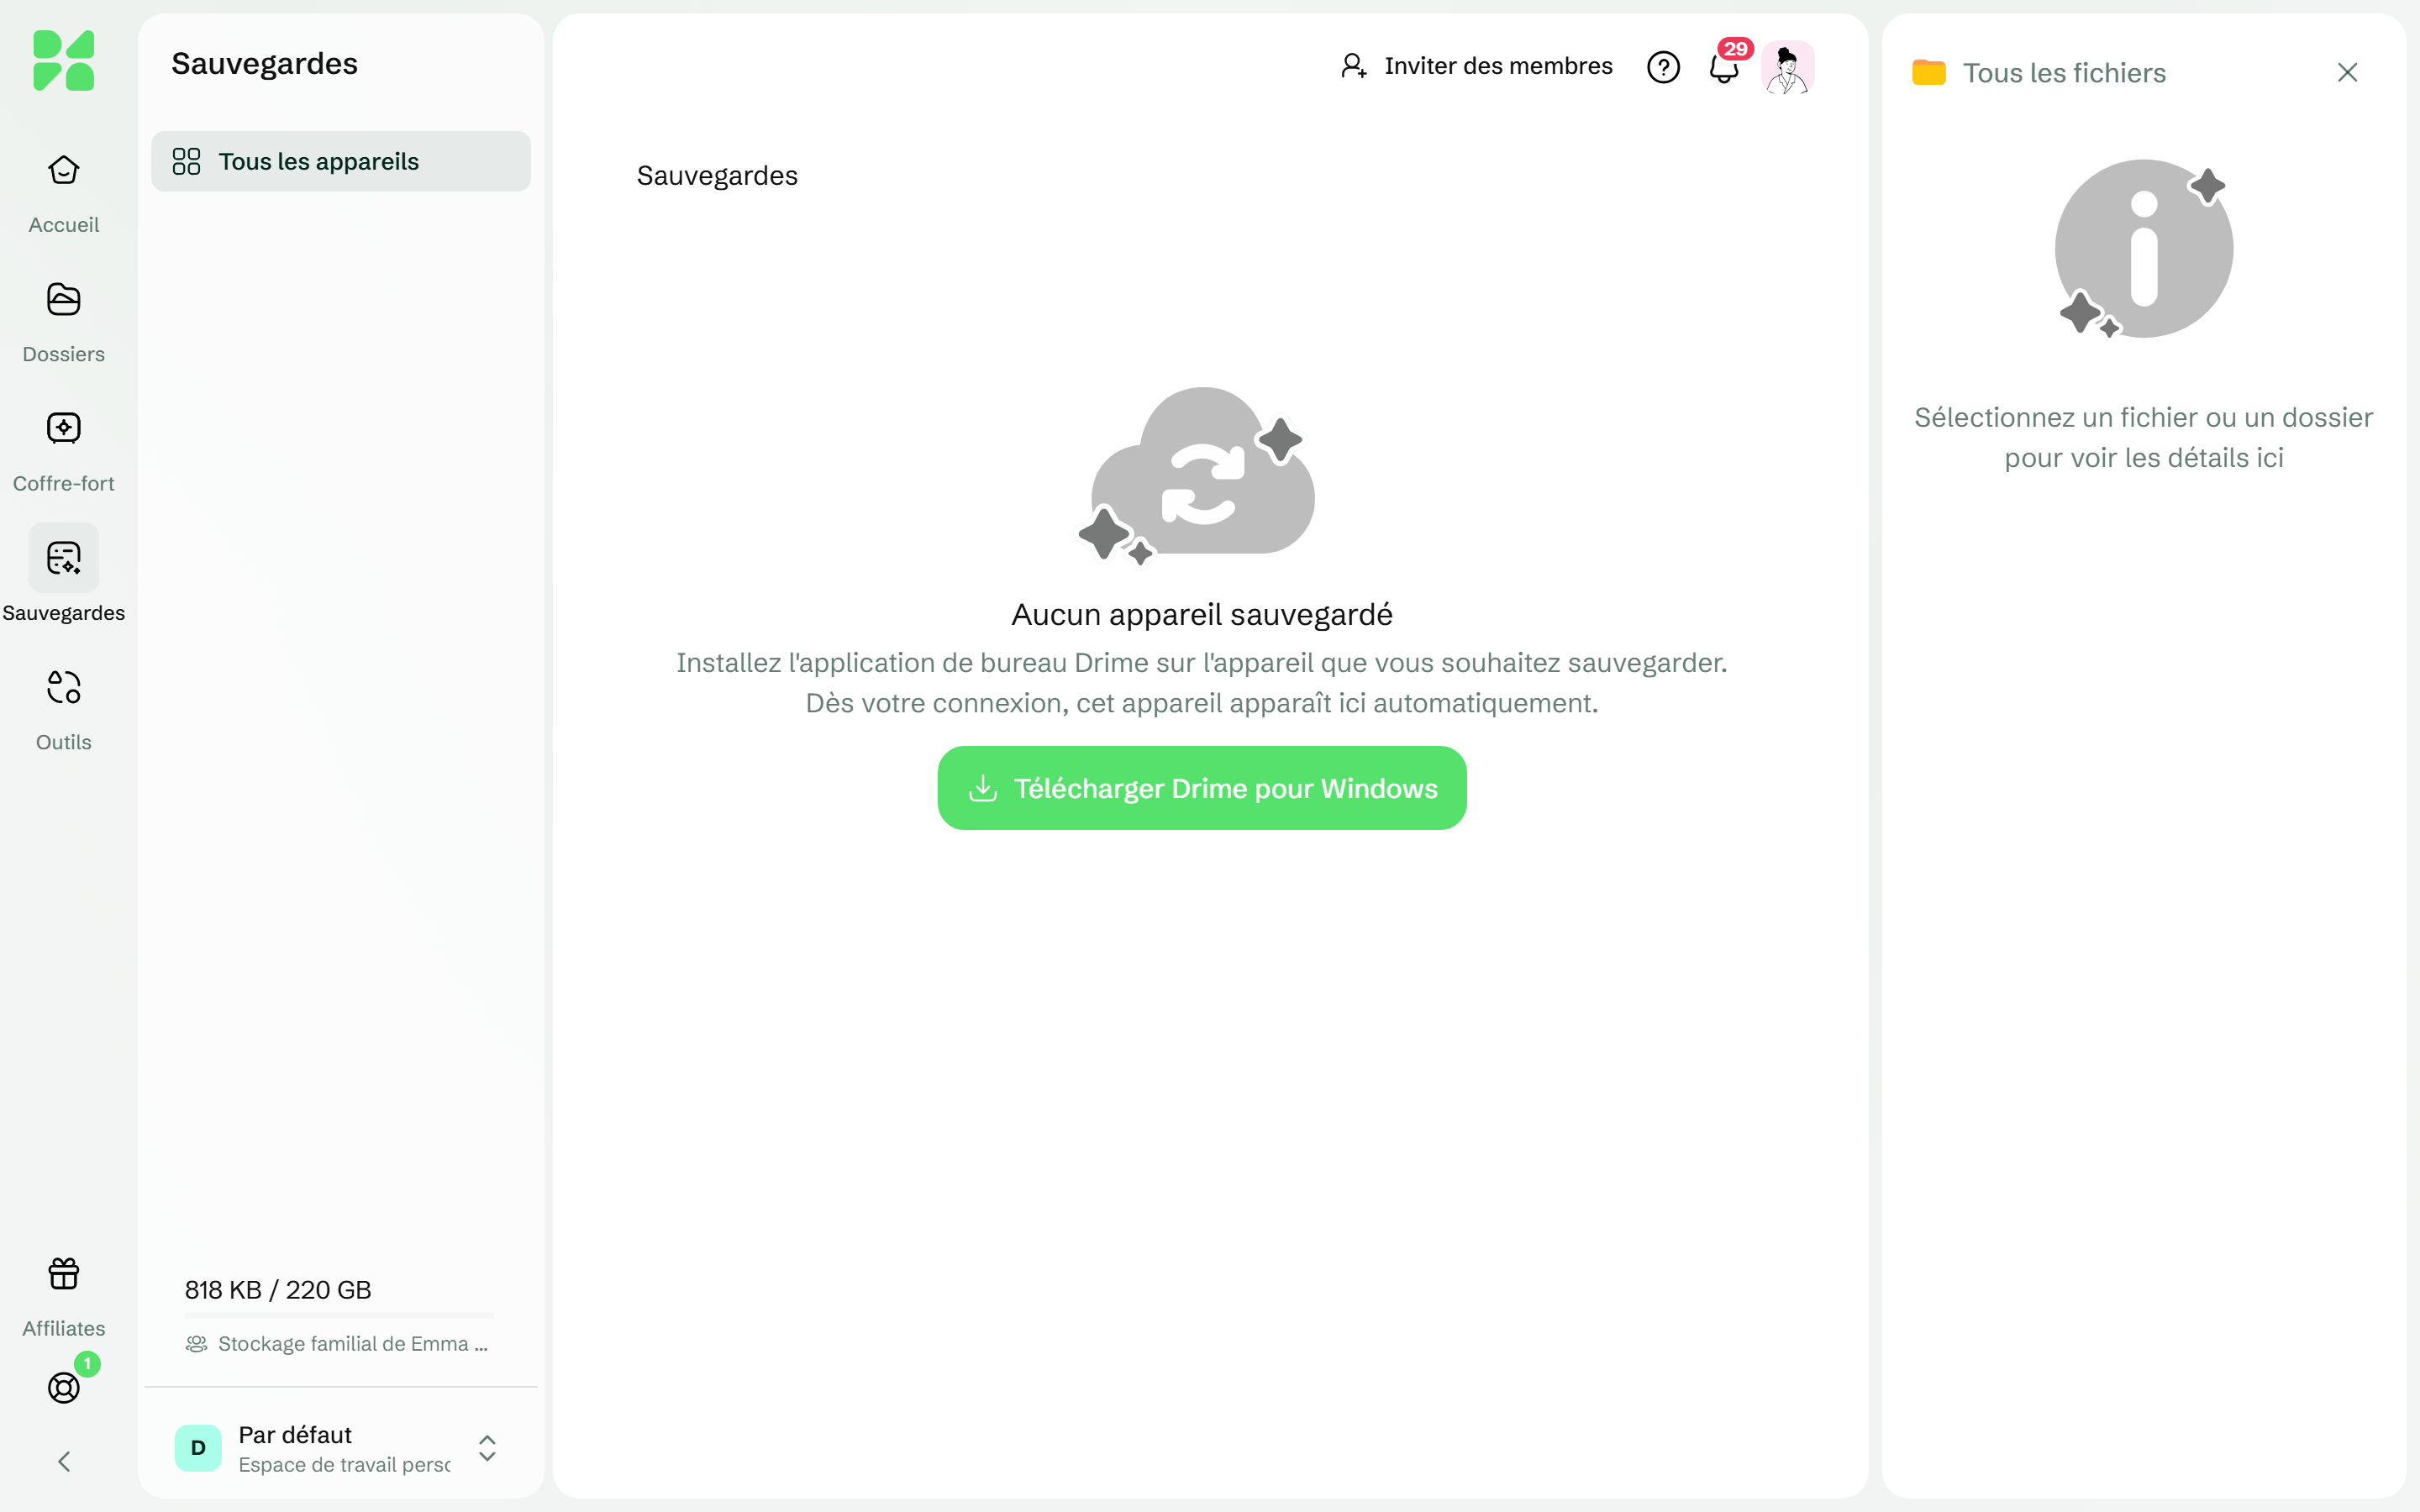Viewport: 2420px width, 1512px height.
Task: Click the D workspace avatar
Action: [x=198, y=1448]
